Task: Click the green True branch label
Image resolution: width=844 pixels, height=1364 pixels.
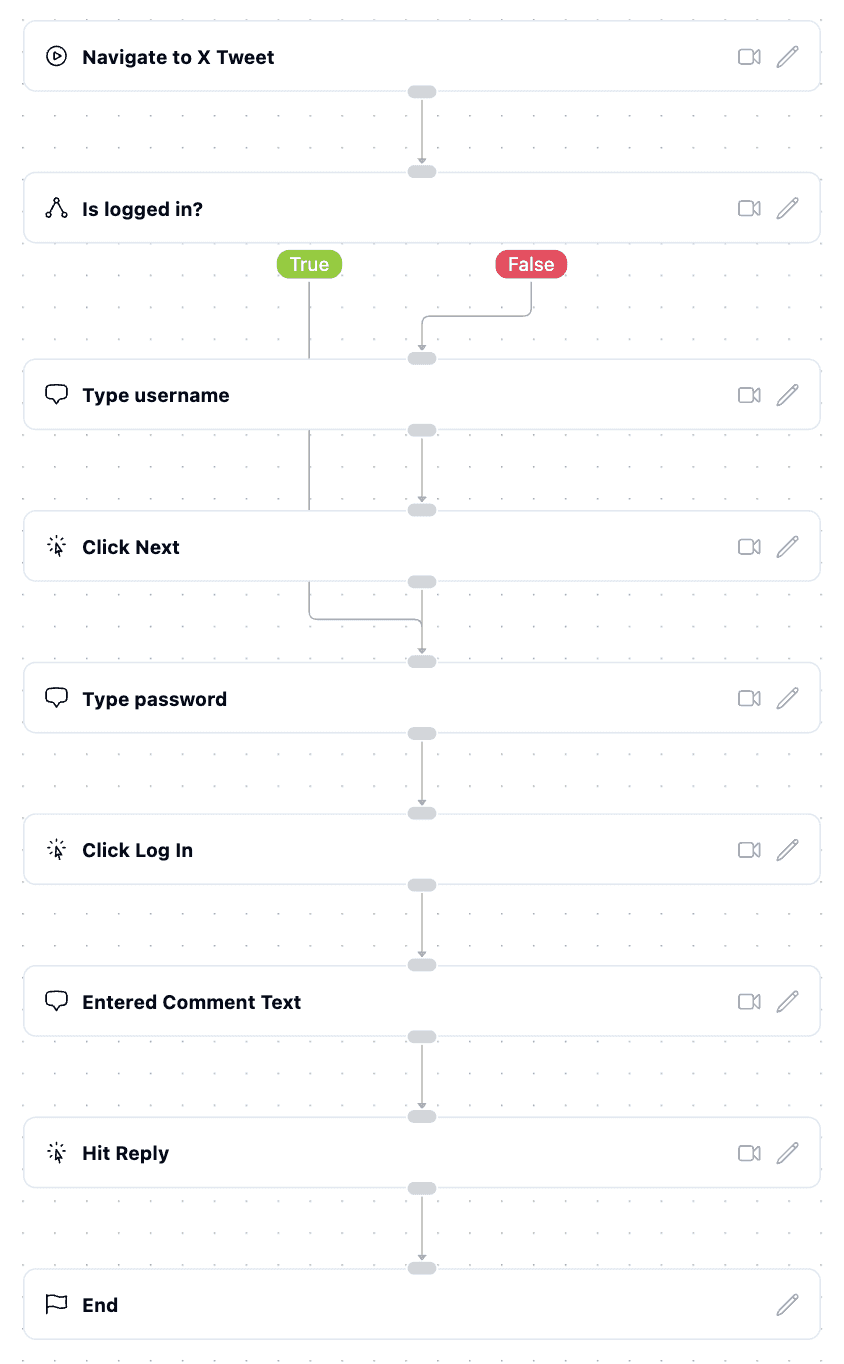Action: coord(309,264)
